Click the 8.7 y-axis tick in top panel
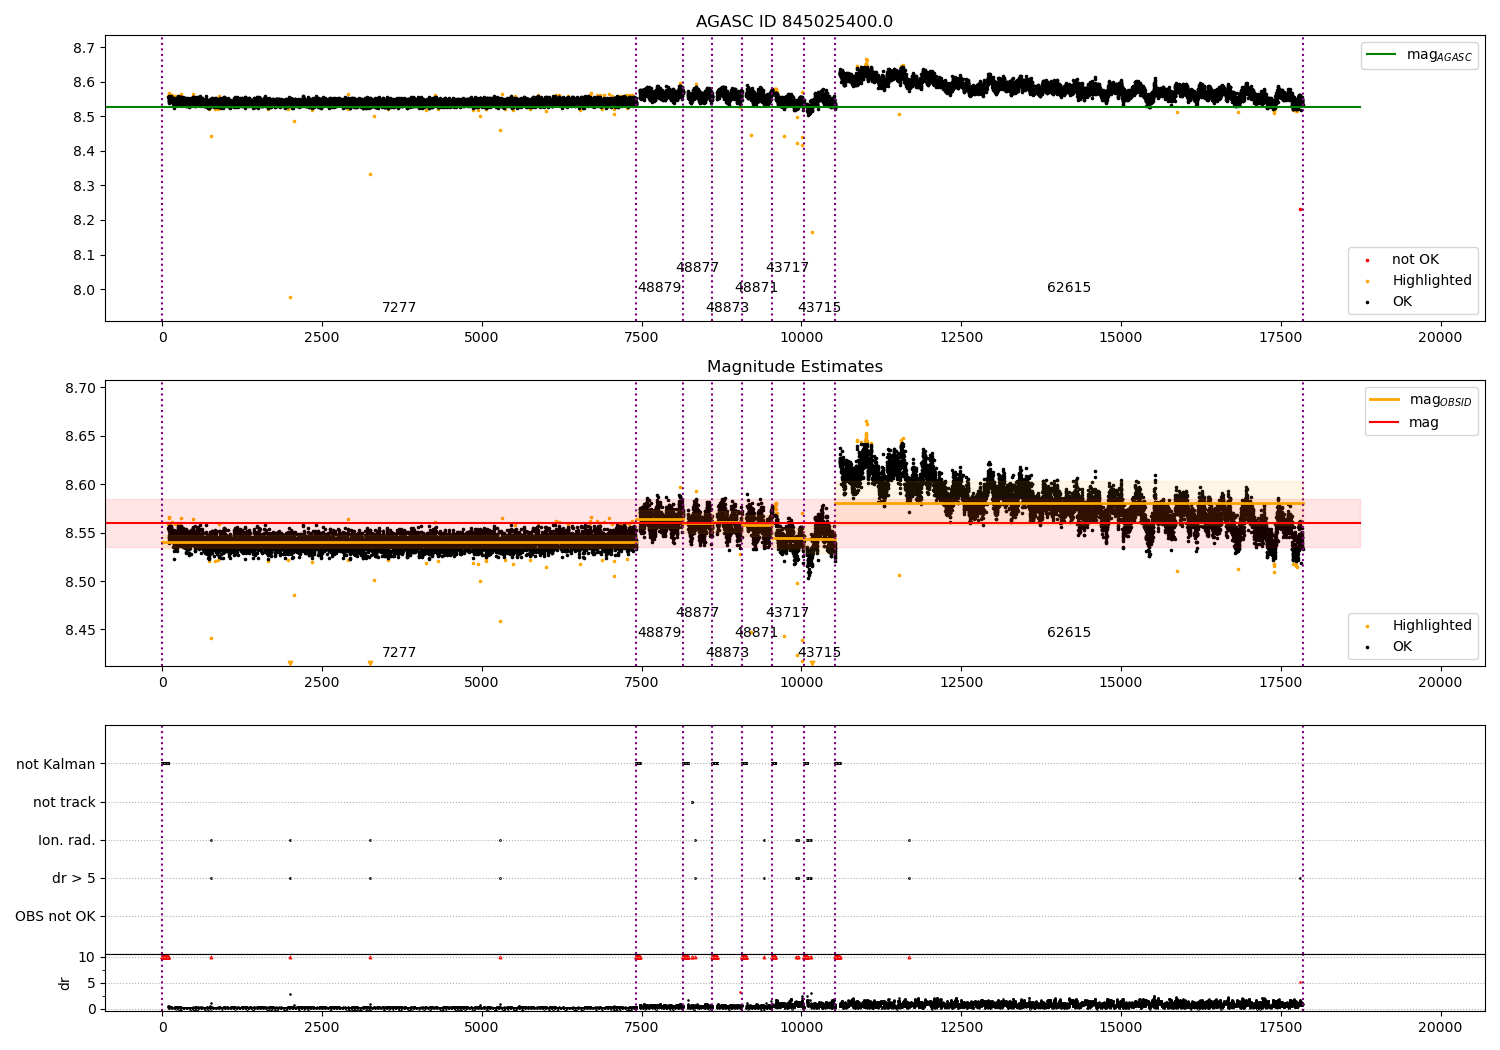Viewport: 1500px width, 1050px height. [84, 48]
